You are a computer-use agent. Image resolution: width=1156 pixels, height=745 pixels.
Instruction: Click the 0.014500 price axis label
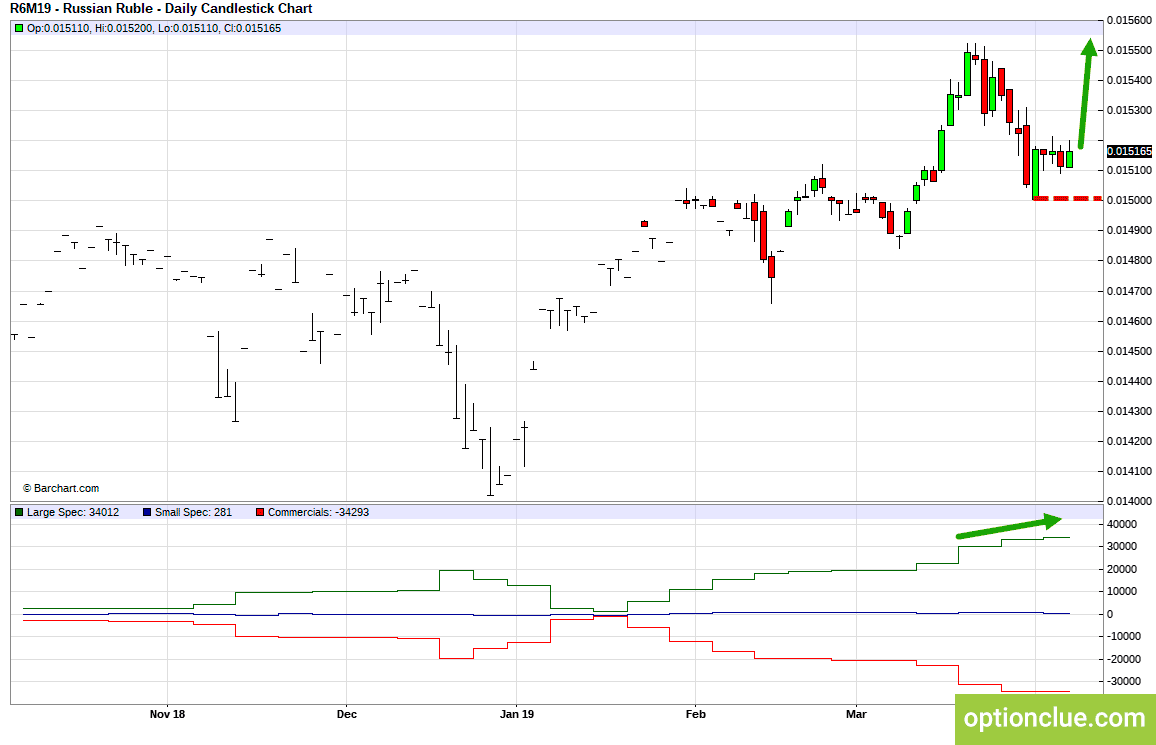point(1129,351)
